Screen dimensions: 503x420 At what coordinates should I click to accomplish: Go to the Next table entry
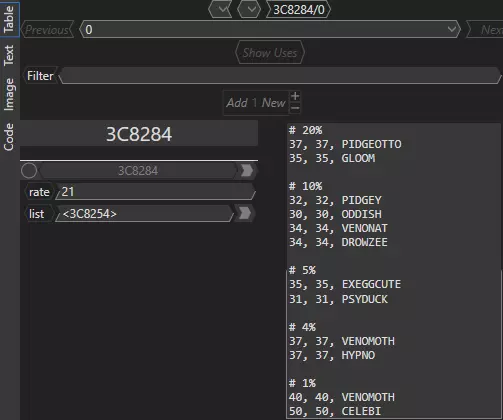(485, 30)
